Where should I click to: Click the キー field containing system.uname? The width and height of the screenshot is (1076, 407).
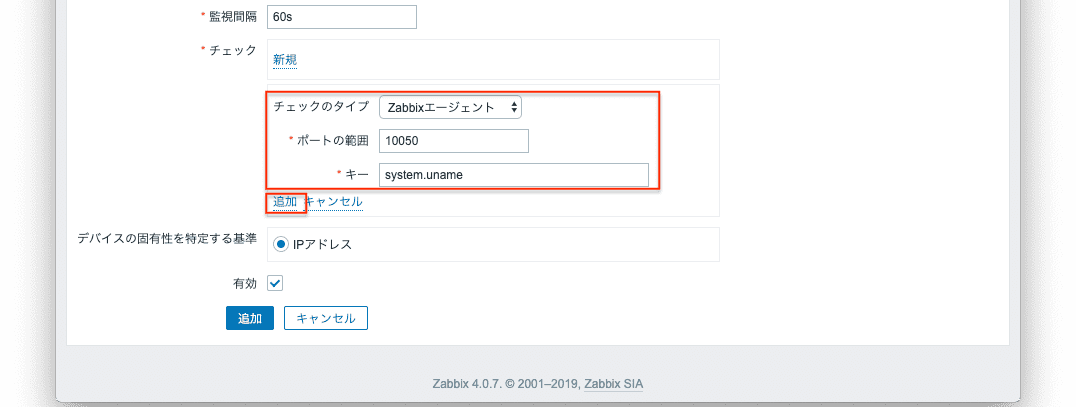(x=514, y=175)
